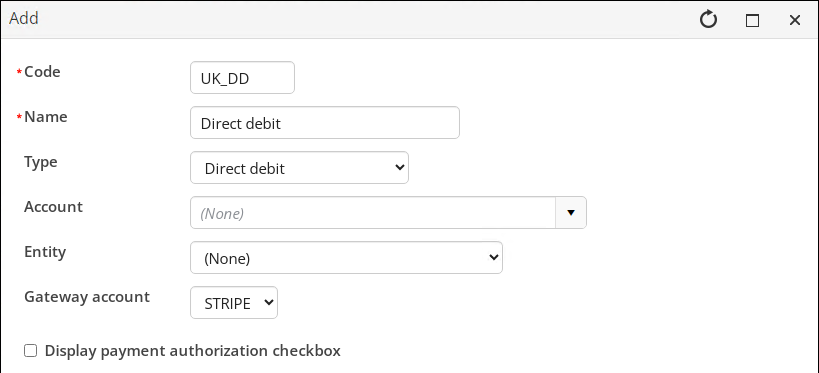
Task: Click the refresh icon in the dialog header
Action: 708,20
